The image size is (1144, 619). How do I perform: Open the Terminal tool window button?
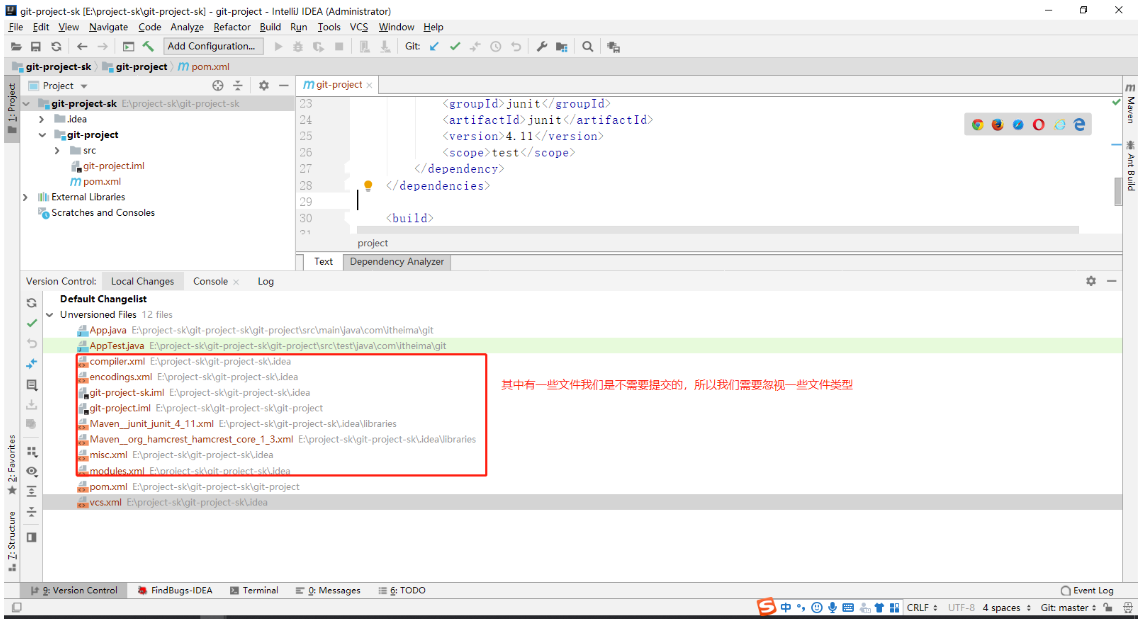point(255,590)
